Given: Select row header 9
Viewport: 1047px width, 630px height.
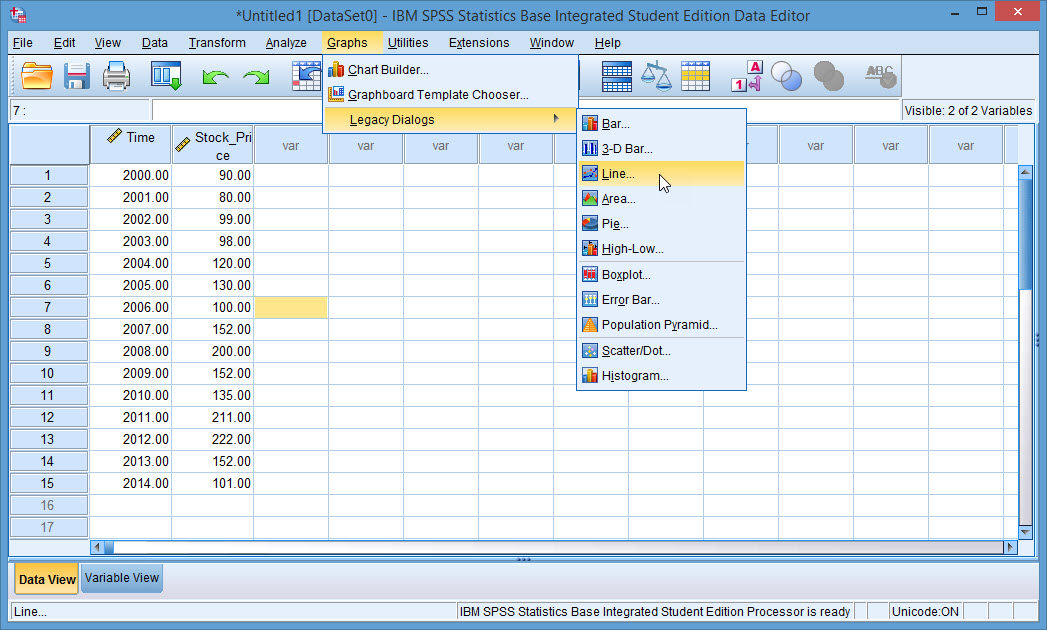Looking at the screenshot, I should (x=49, y=351).
